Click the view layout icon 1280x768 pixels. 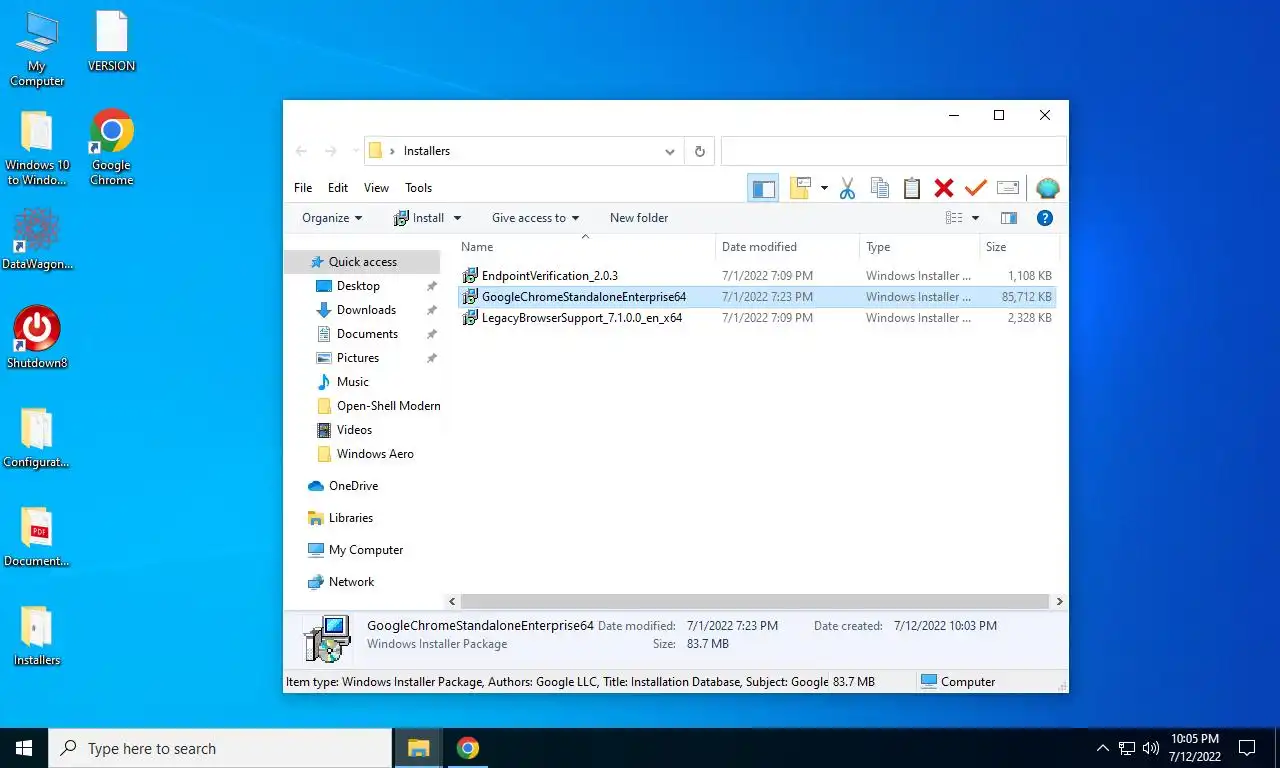[955, 218]
